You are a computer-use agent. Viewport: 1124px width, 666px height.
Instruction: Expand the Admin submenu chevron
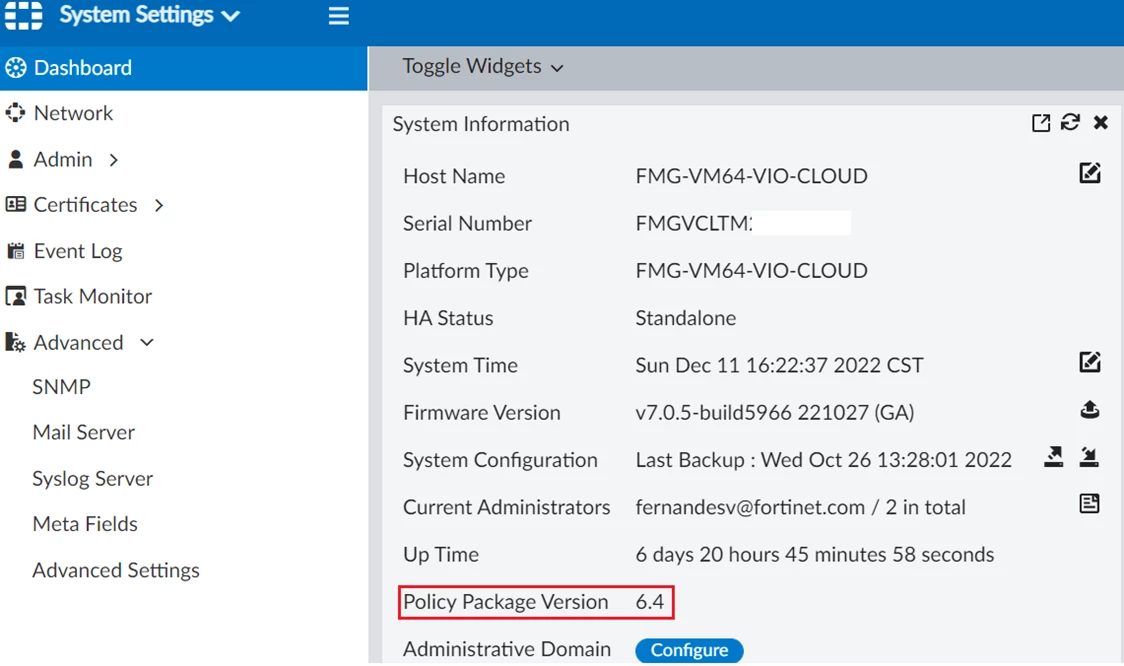(x=113, y=160)
